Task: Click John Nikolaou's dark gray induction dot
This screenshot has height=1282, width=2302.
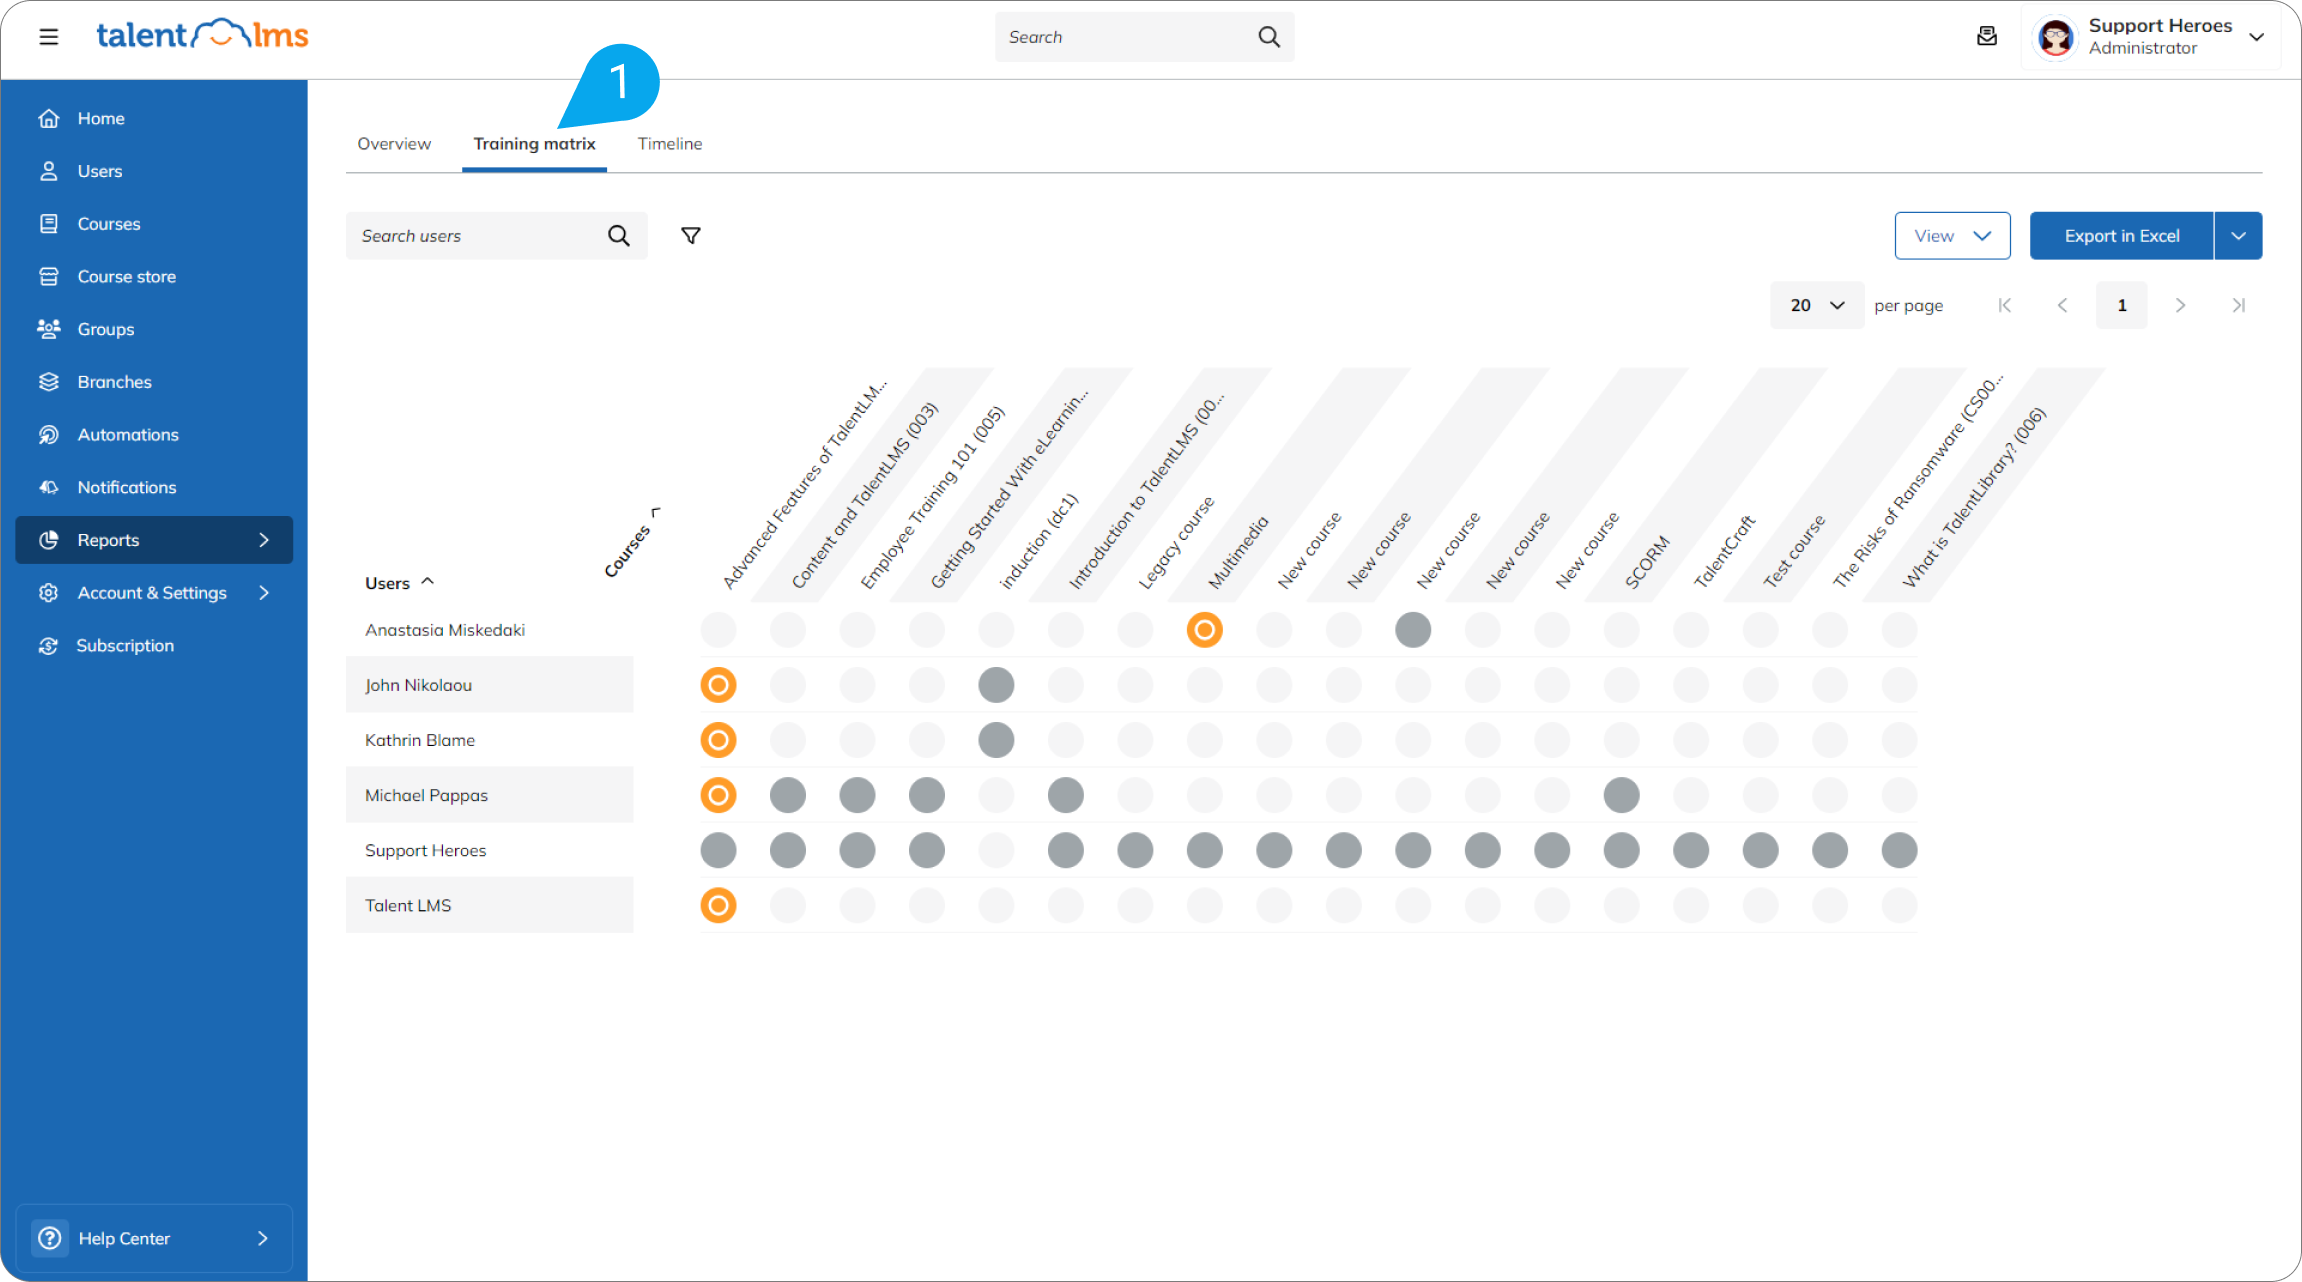Action: point(996,685)
